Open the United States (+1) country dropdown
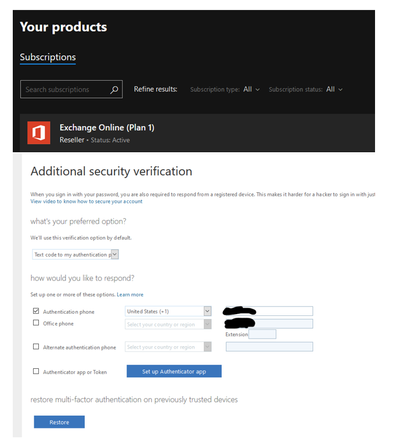This screenshot has width=400, height=438. [168, 311]
